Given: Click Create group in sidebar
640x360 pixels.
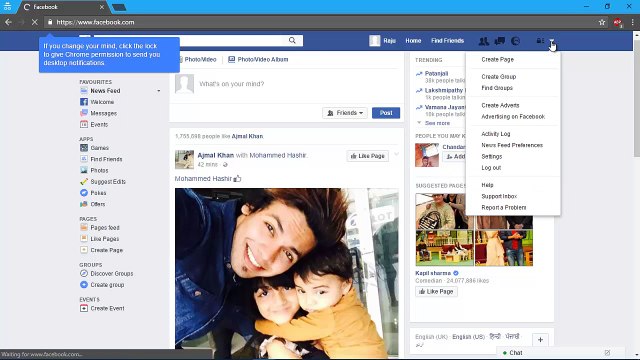Looking at the screenshot, I should coord(107,285).
